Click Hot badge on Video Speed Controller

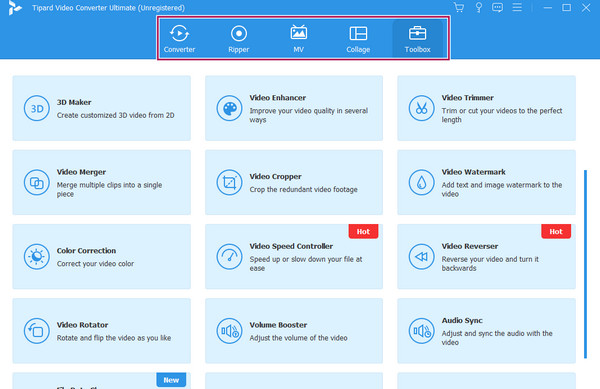[363, 231]
